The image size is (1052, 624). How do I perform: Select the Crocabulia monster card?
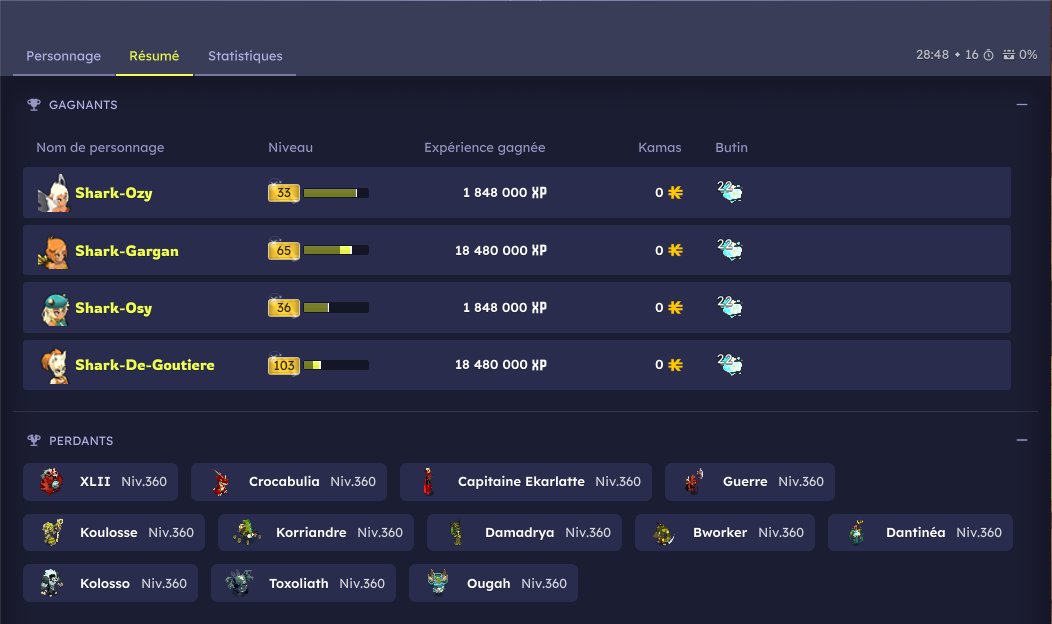pyautogui.click(x=289, y=482)
